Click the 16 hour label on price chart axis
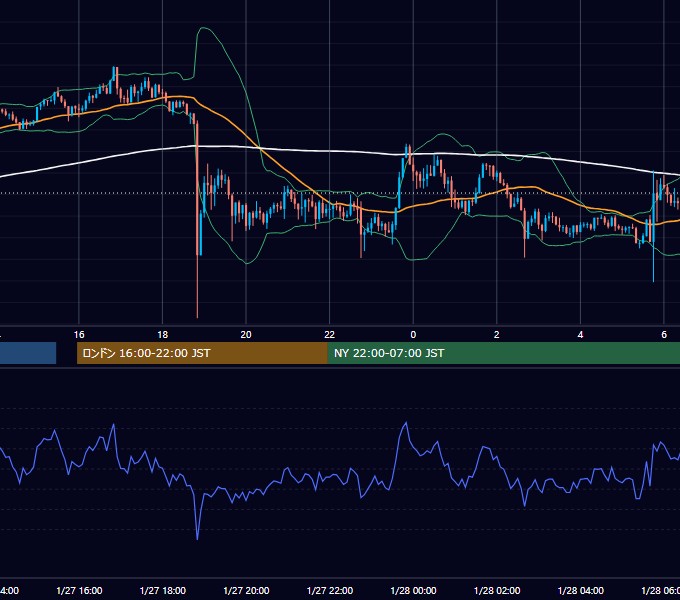The width and height of the screenshot is (680, 600). tap(79, 335)
